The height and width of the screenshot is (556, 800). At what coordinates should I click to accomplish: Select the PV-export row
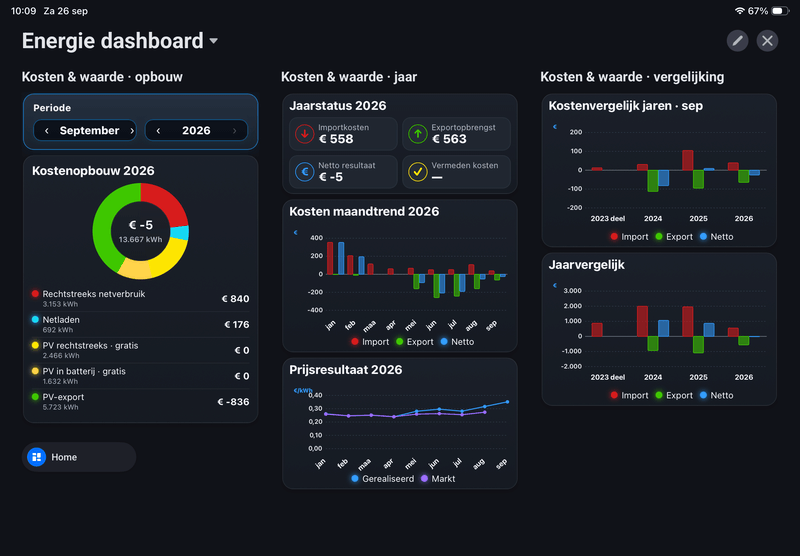pyautogui.click(x=140, y=401)
